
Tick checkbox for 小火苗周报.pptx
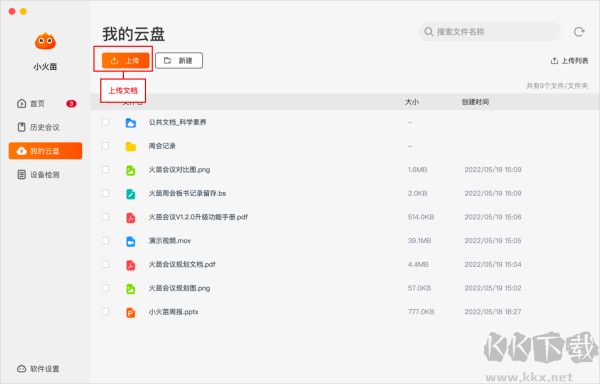point(105,312)
